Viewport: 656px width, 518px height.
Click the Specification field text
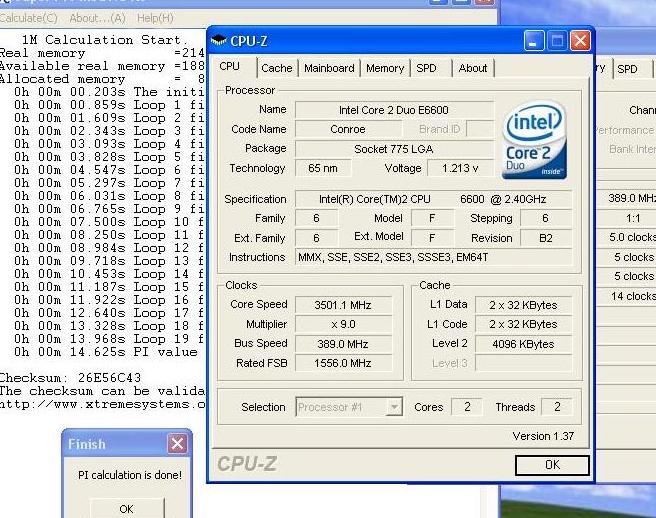[x=433, y=199]
